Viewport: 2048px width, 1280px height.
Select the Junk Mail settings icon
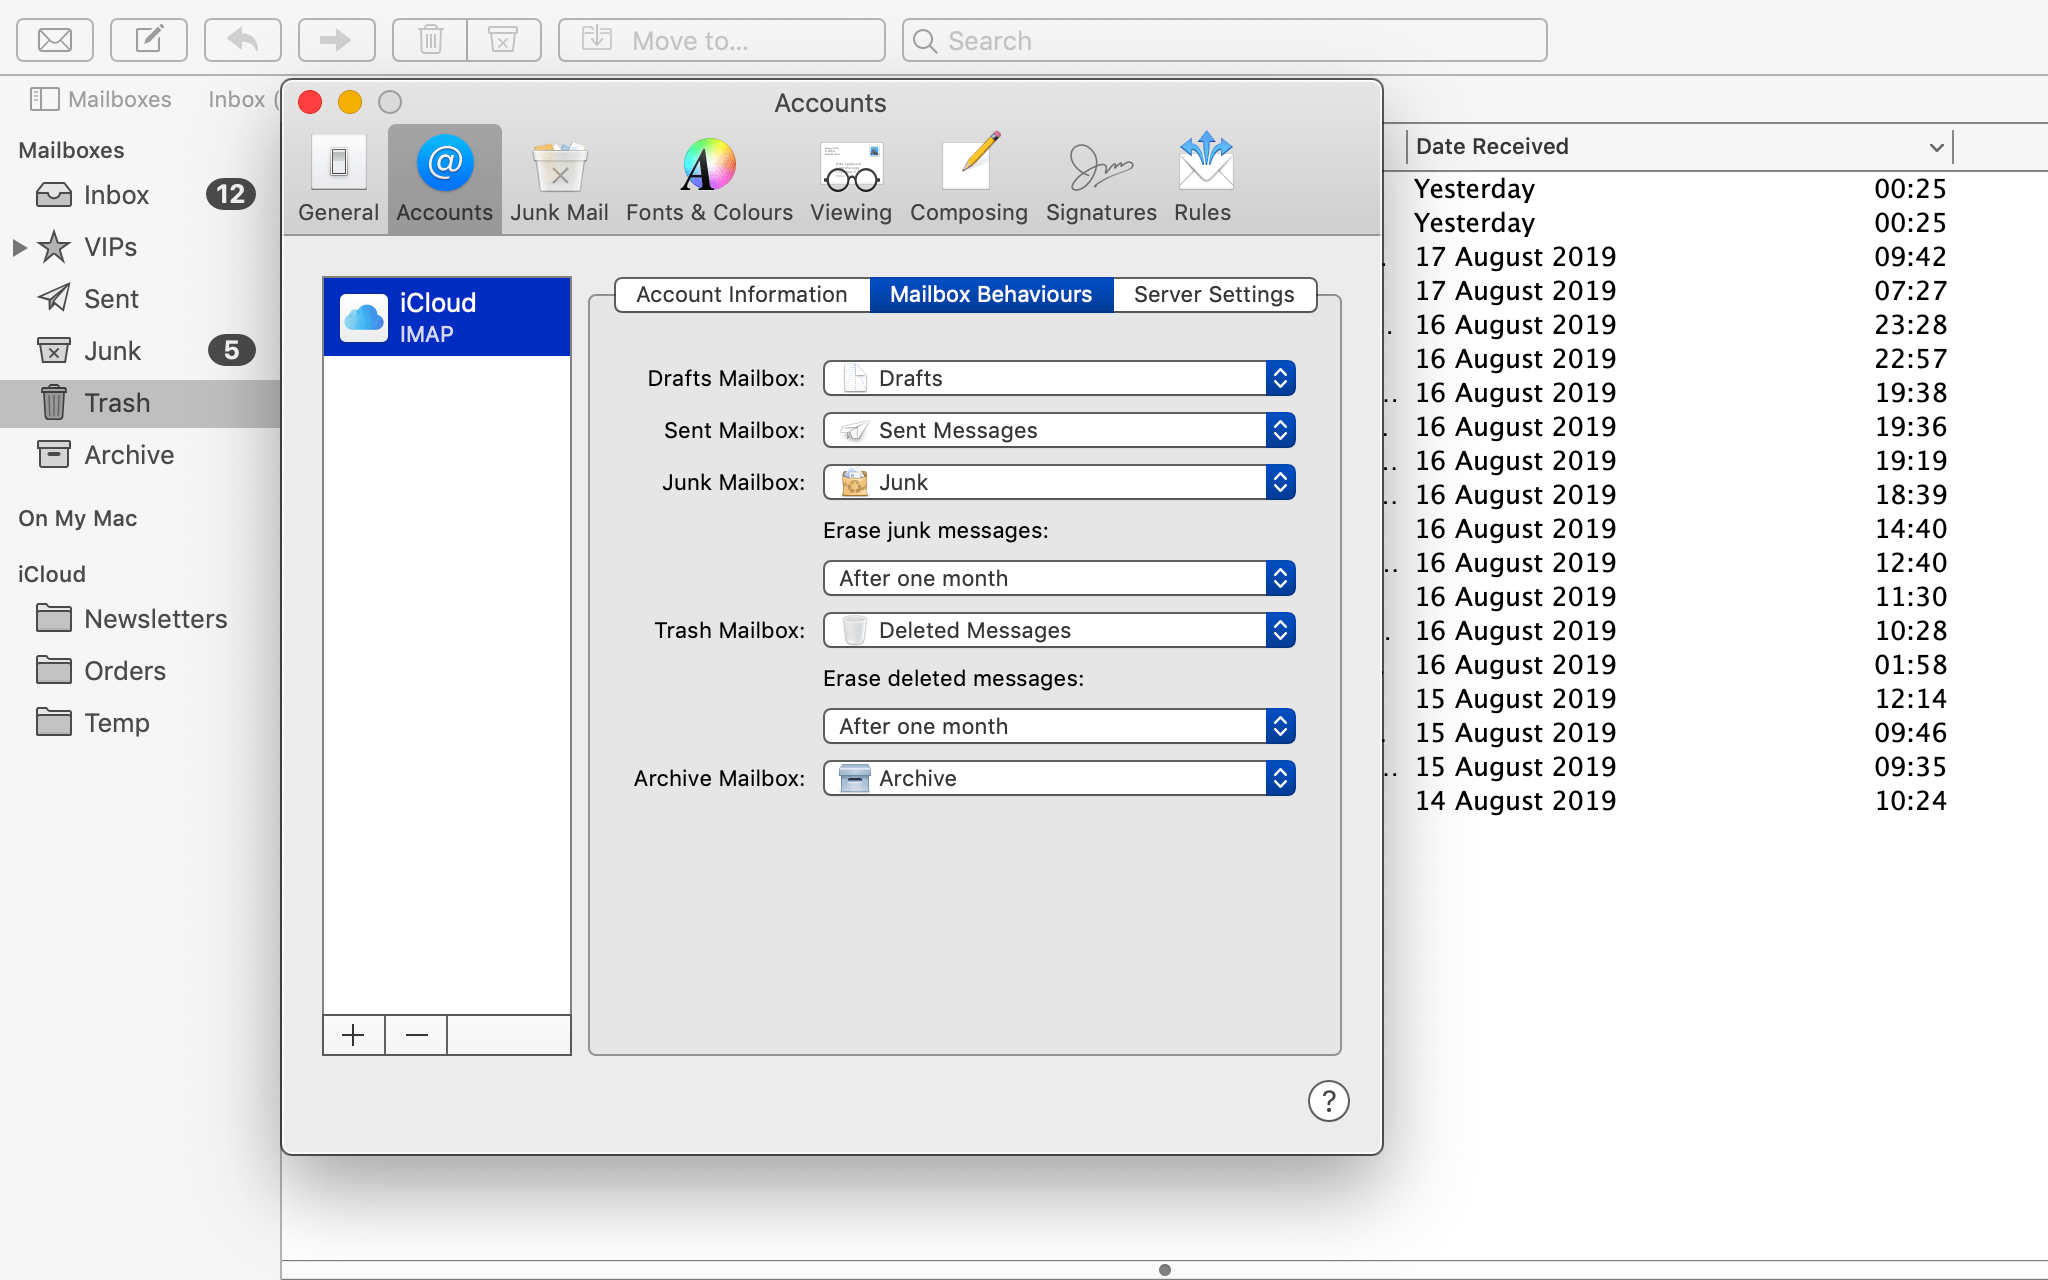click(x=559, y=178)
